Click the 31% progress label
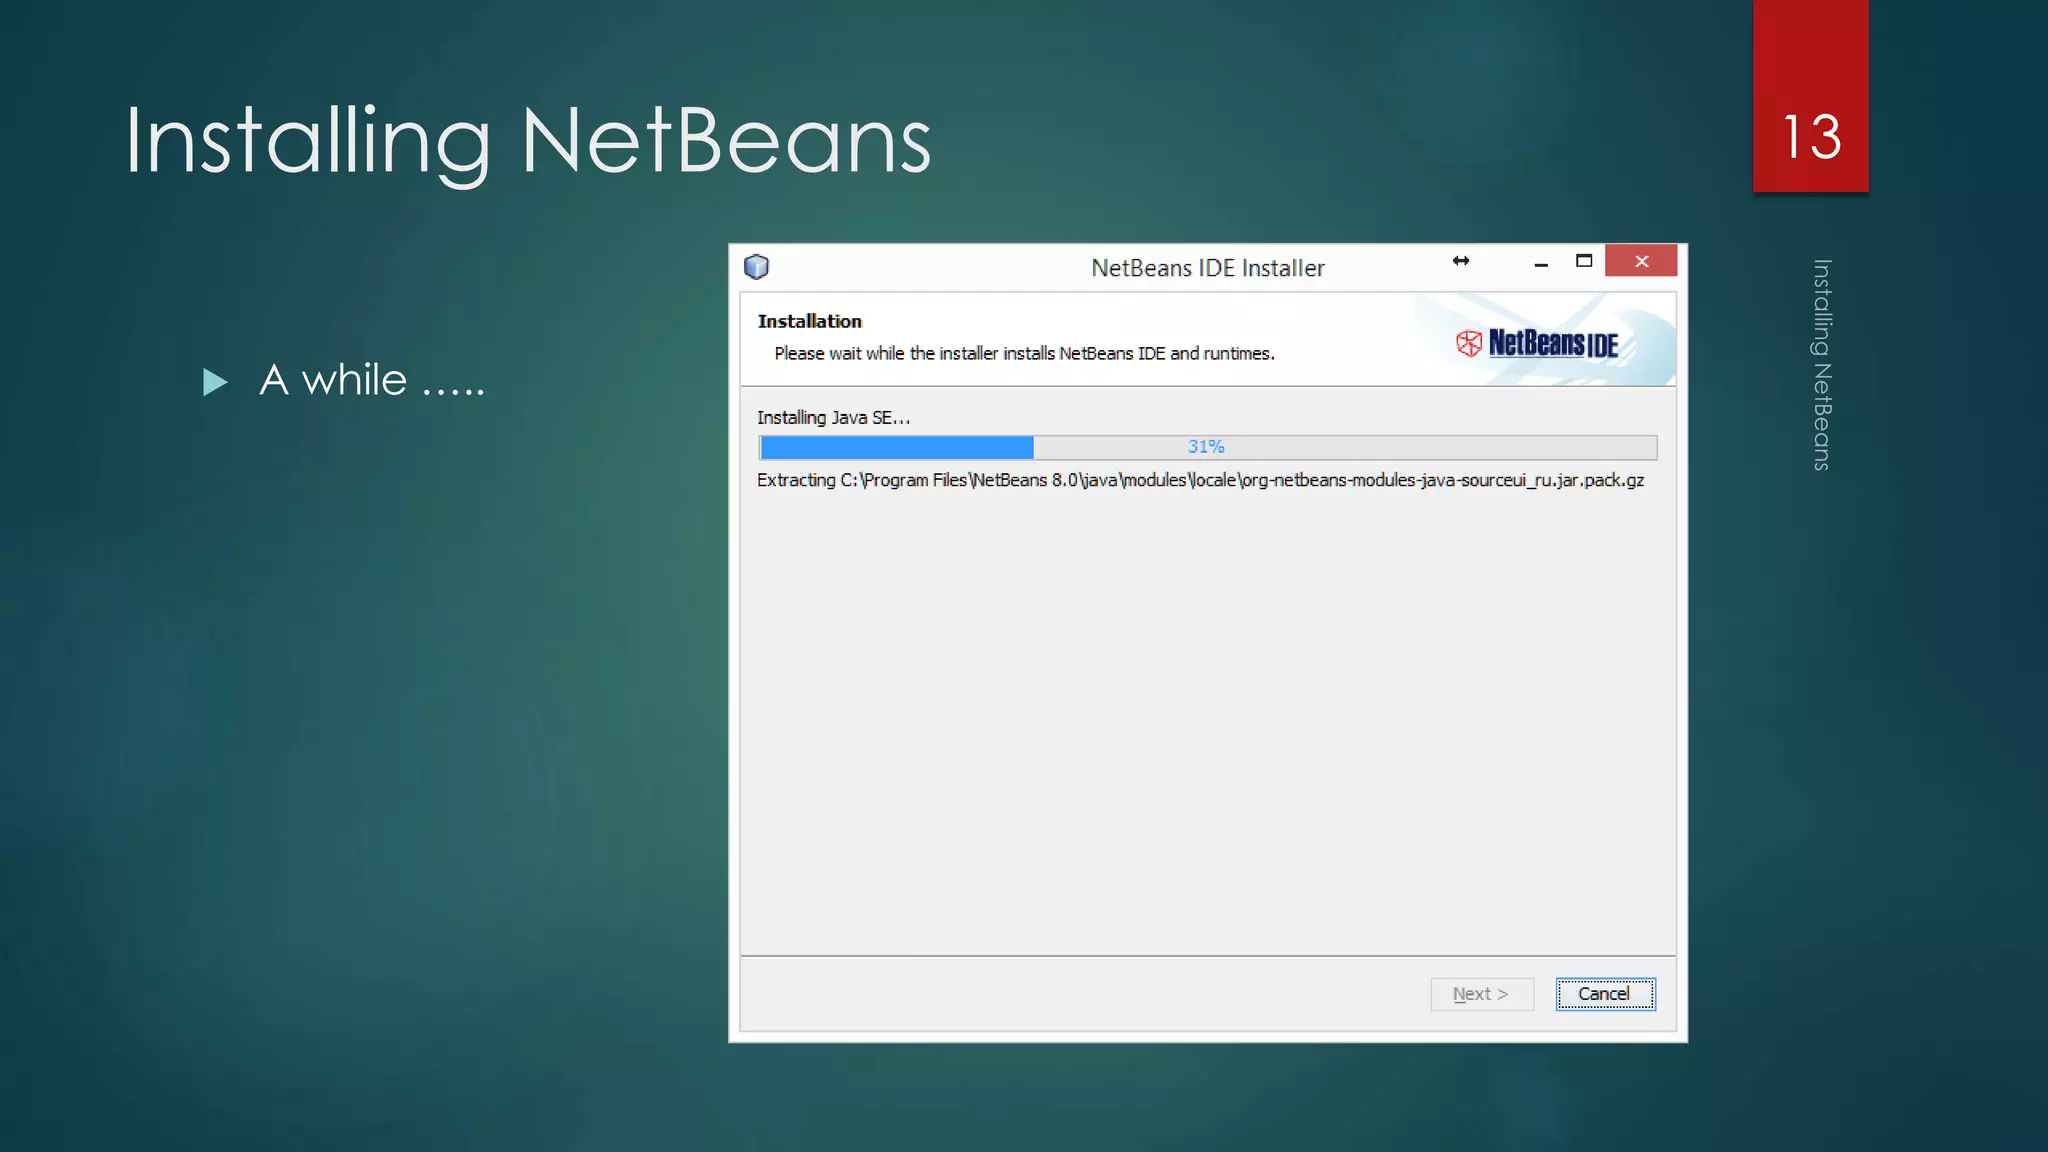Viewport: 2048px width, 1152px height. tap(1206, 447)
